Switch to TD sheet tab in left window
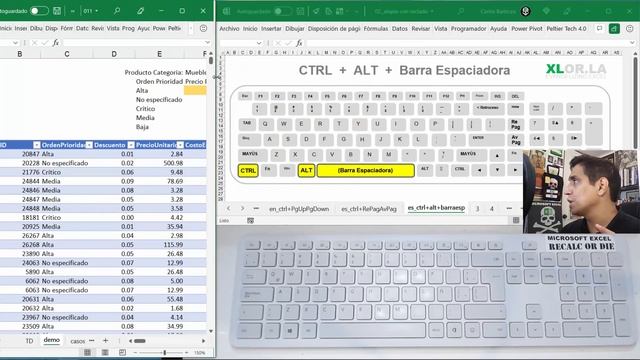 (29, 341)
